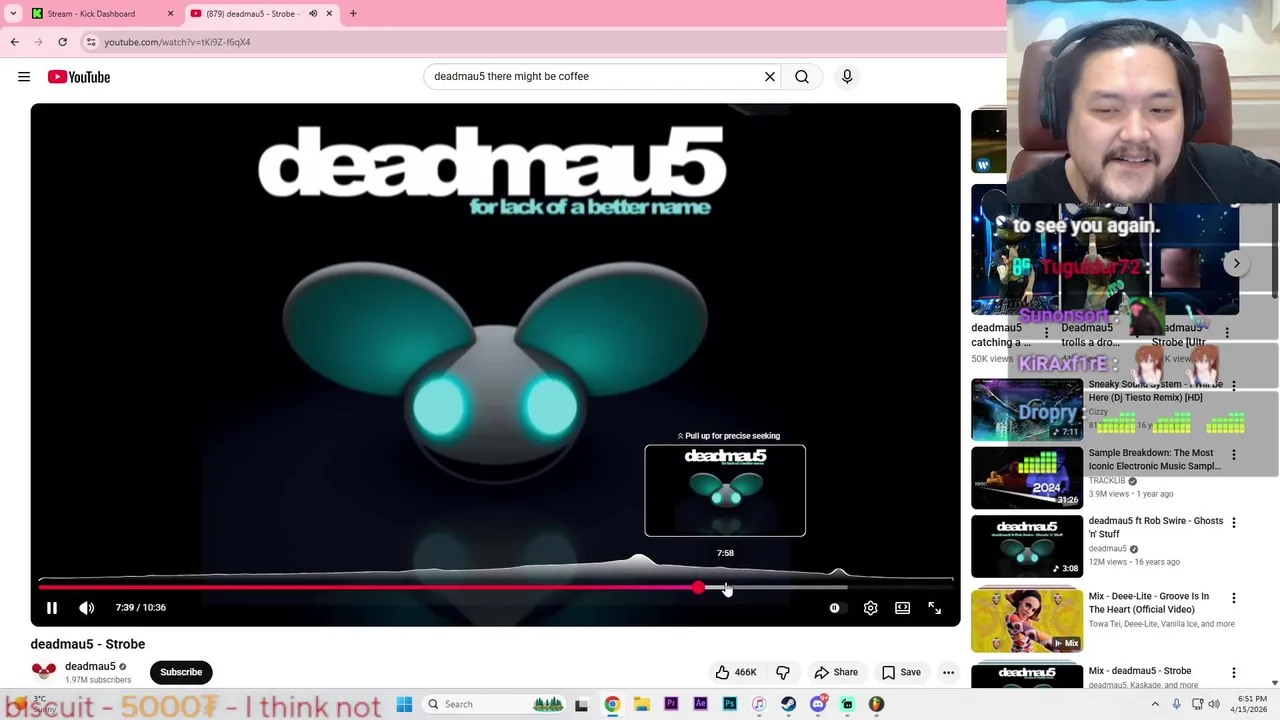
Task: Select the deadmau5 - Strobe browser tab
Action: pyautogui.click(x=253, y=14)
